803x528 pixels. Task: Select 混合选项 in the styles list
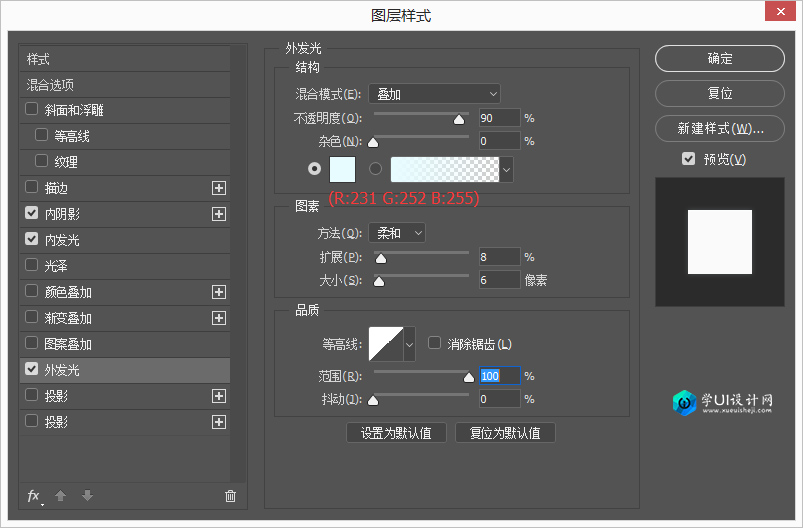click(x=50, y=85)
